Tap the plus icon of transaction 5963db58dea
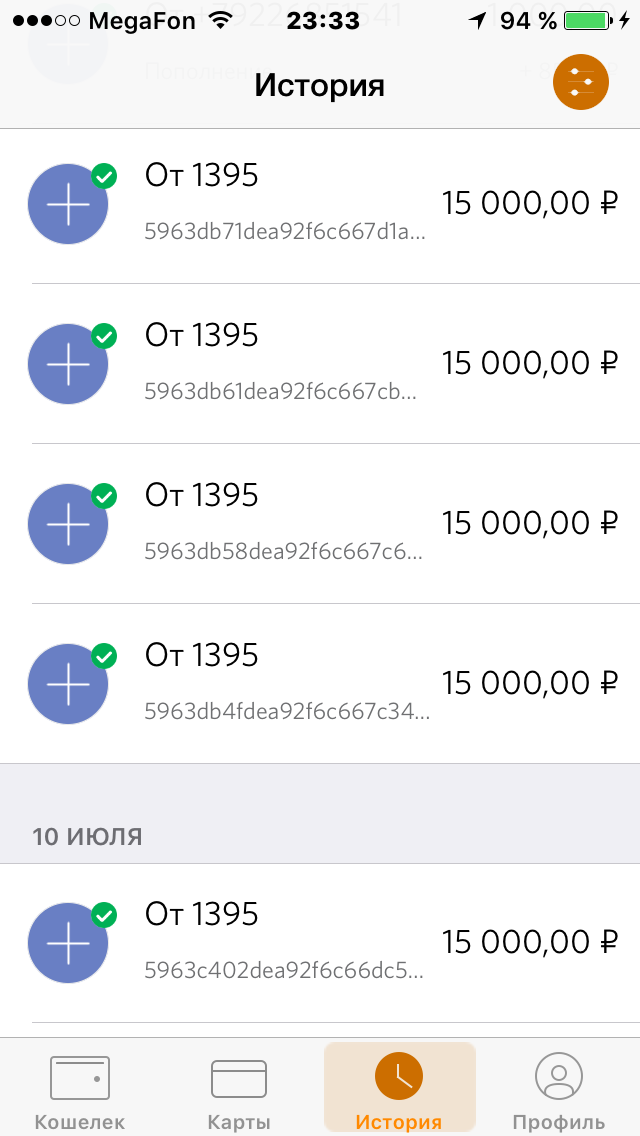 68,524
